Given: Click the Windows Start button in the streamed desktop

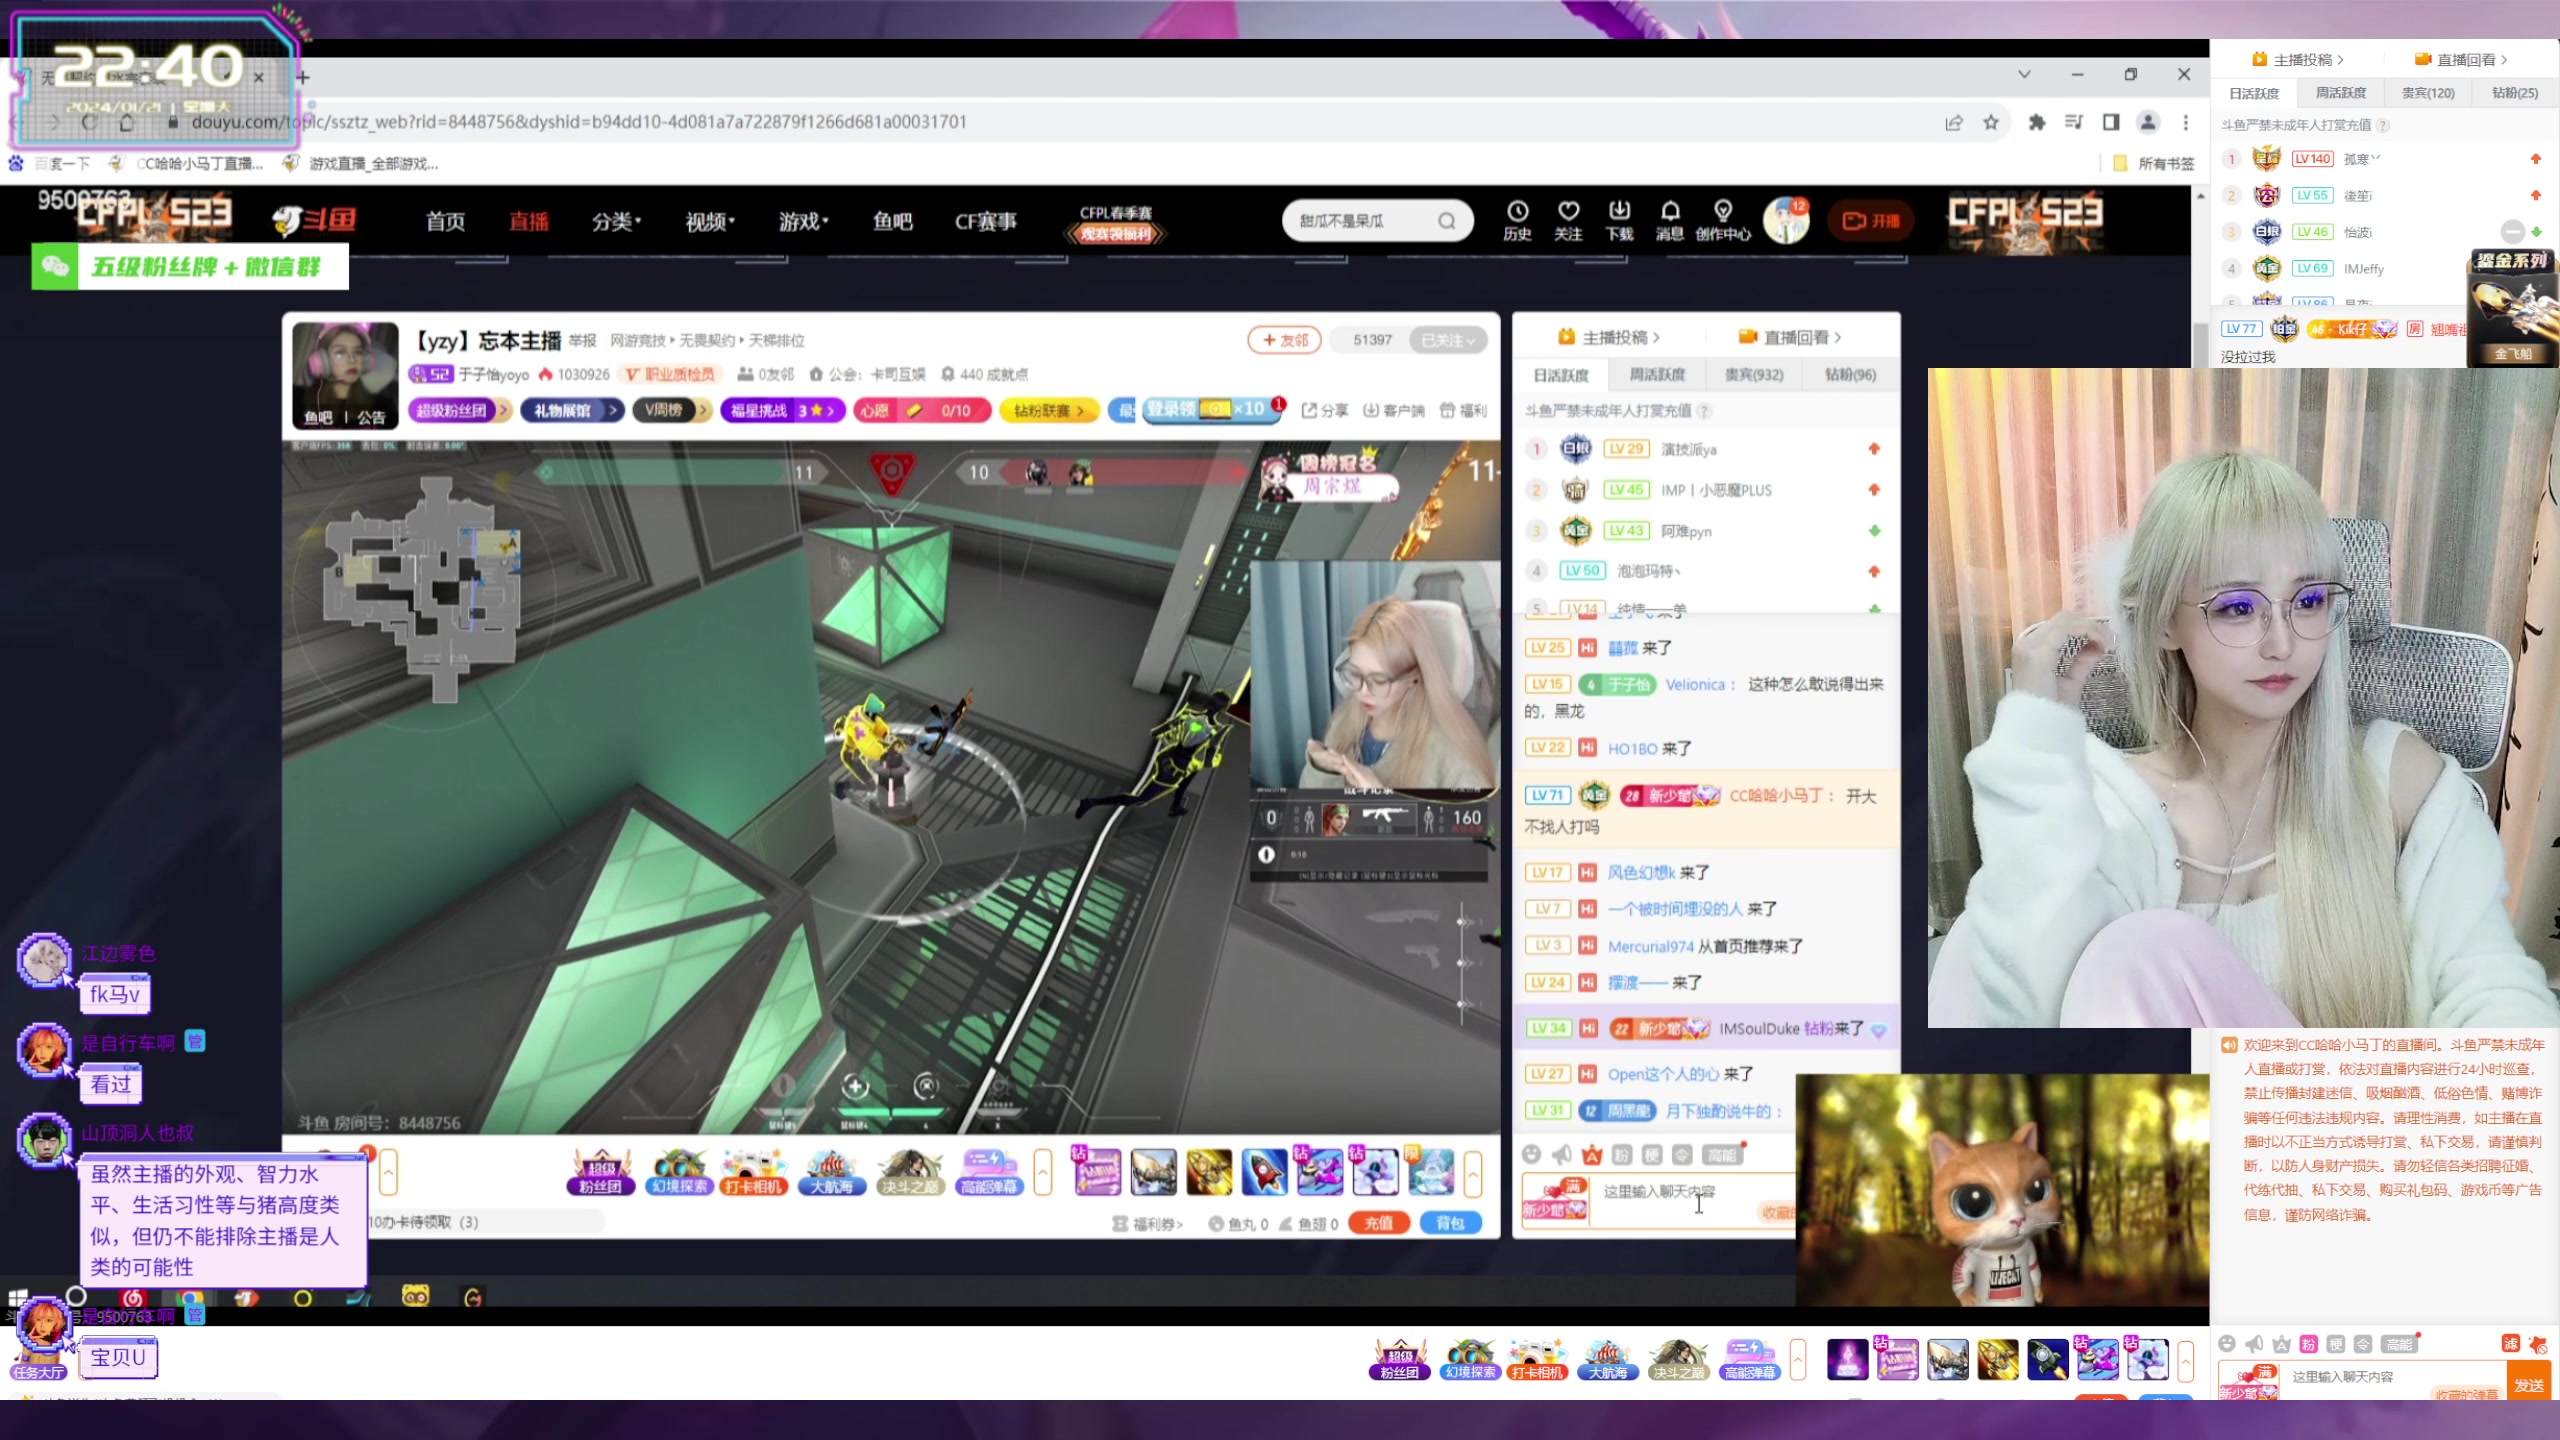Looking at the screenshot, I should click(18, 1298).
